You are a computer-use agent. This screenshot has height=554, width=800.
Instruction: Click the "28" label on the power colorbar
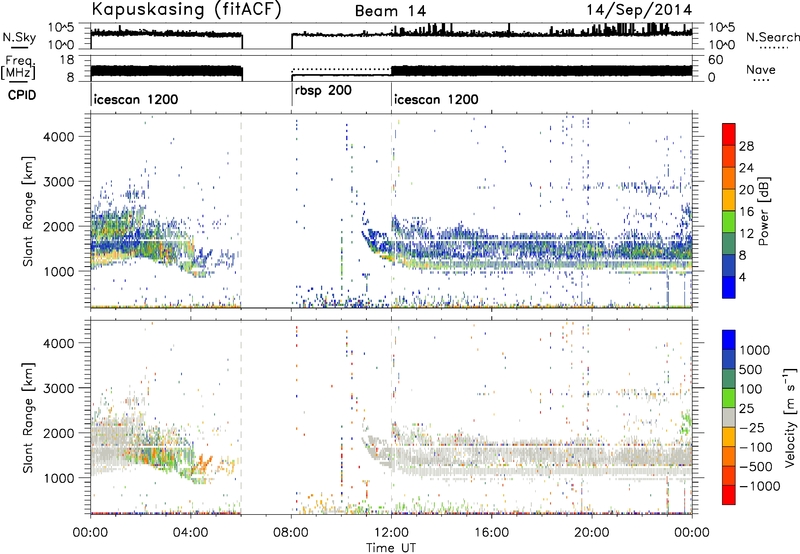[746, 146]
